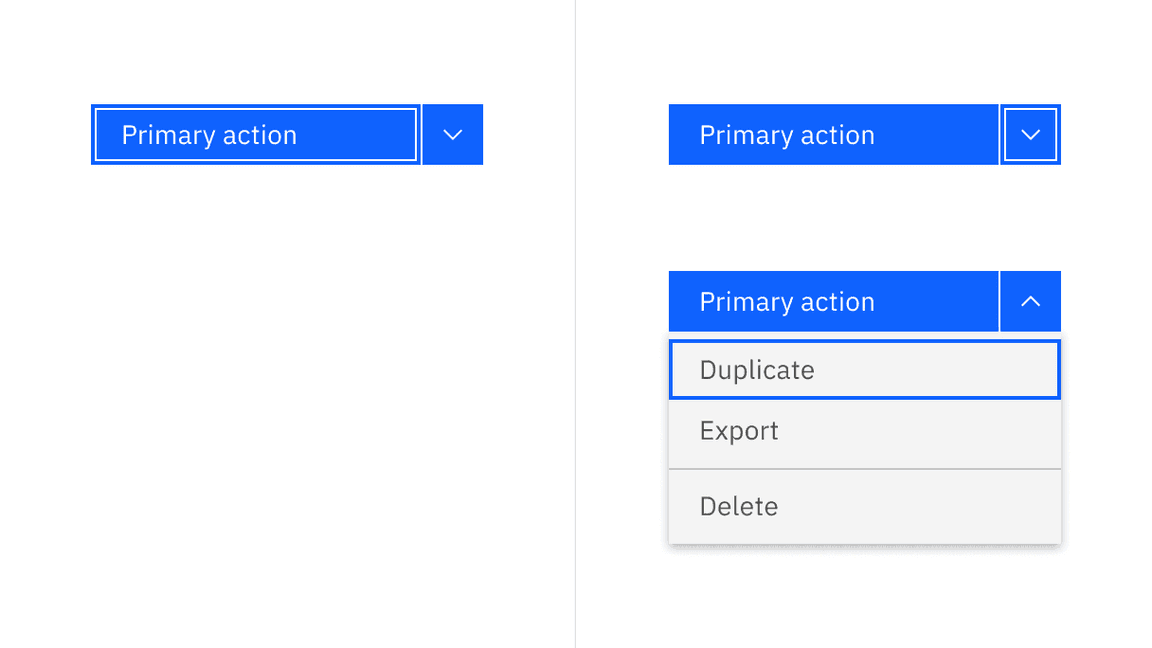Tap the arrow icon next to the left Primary action label
This screenshot has width=1152, height=648.
452,134
